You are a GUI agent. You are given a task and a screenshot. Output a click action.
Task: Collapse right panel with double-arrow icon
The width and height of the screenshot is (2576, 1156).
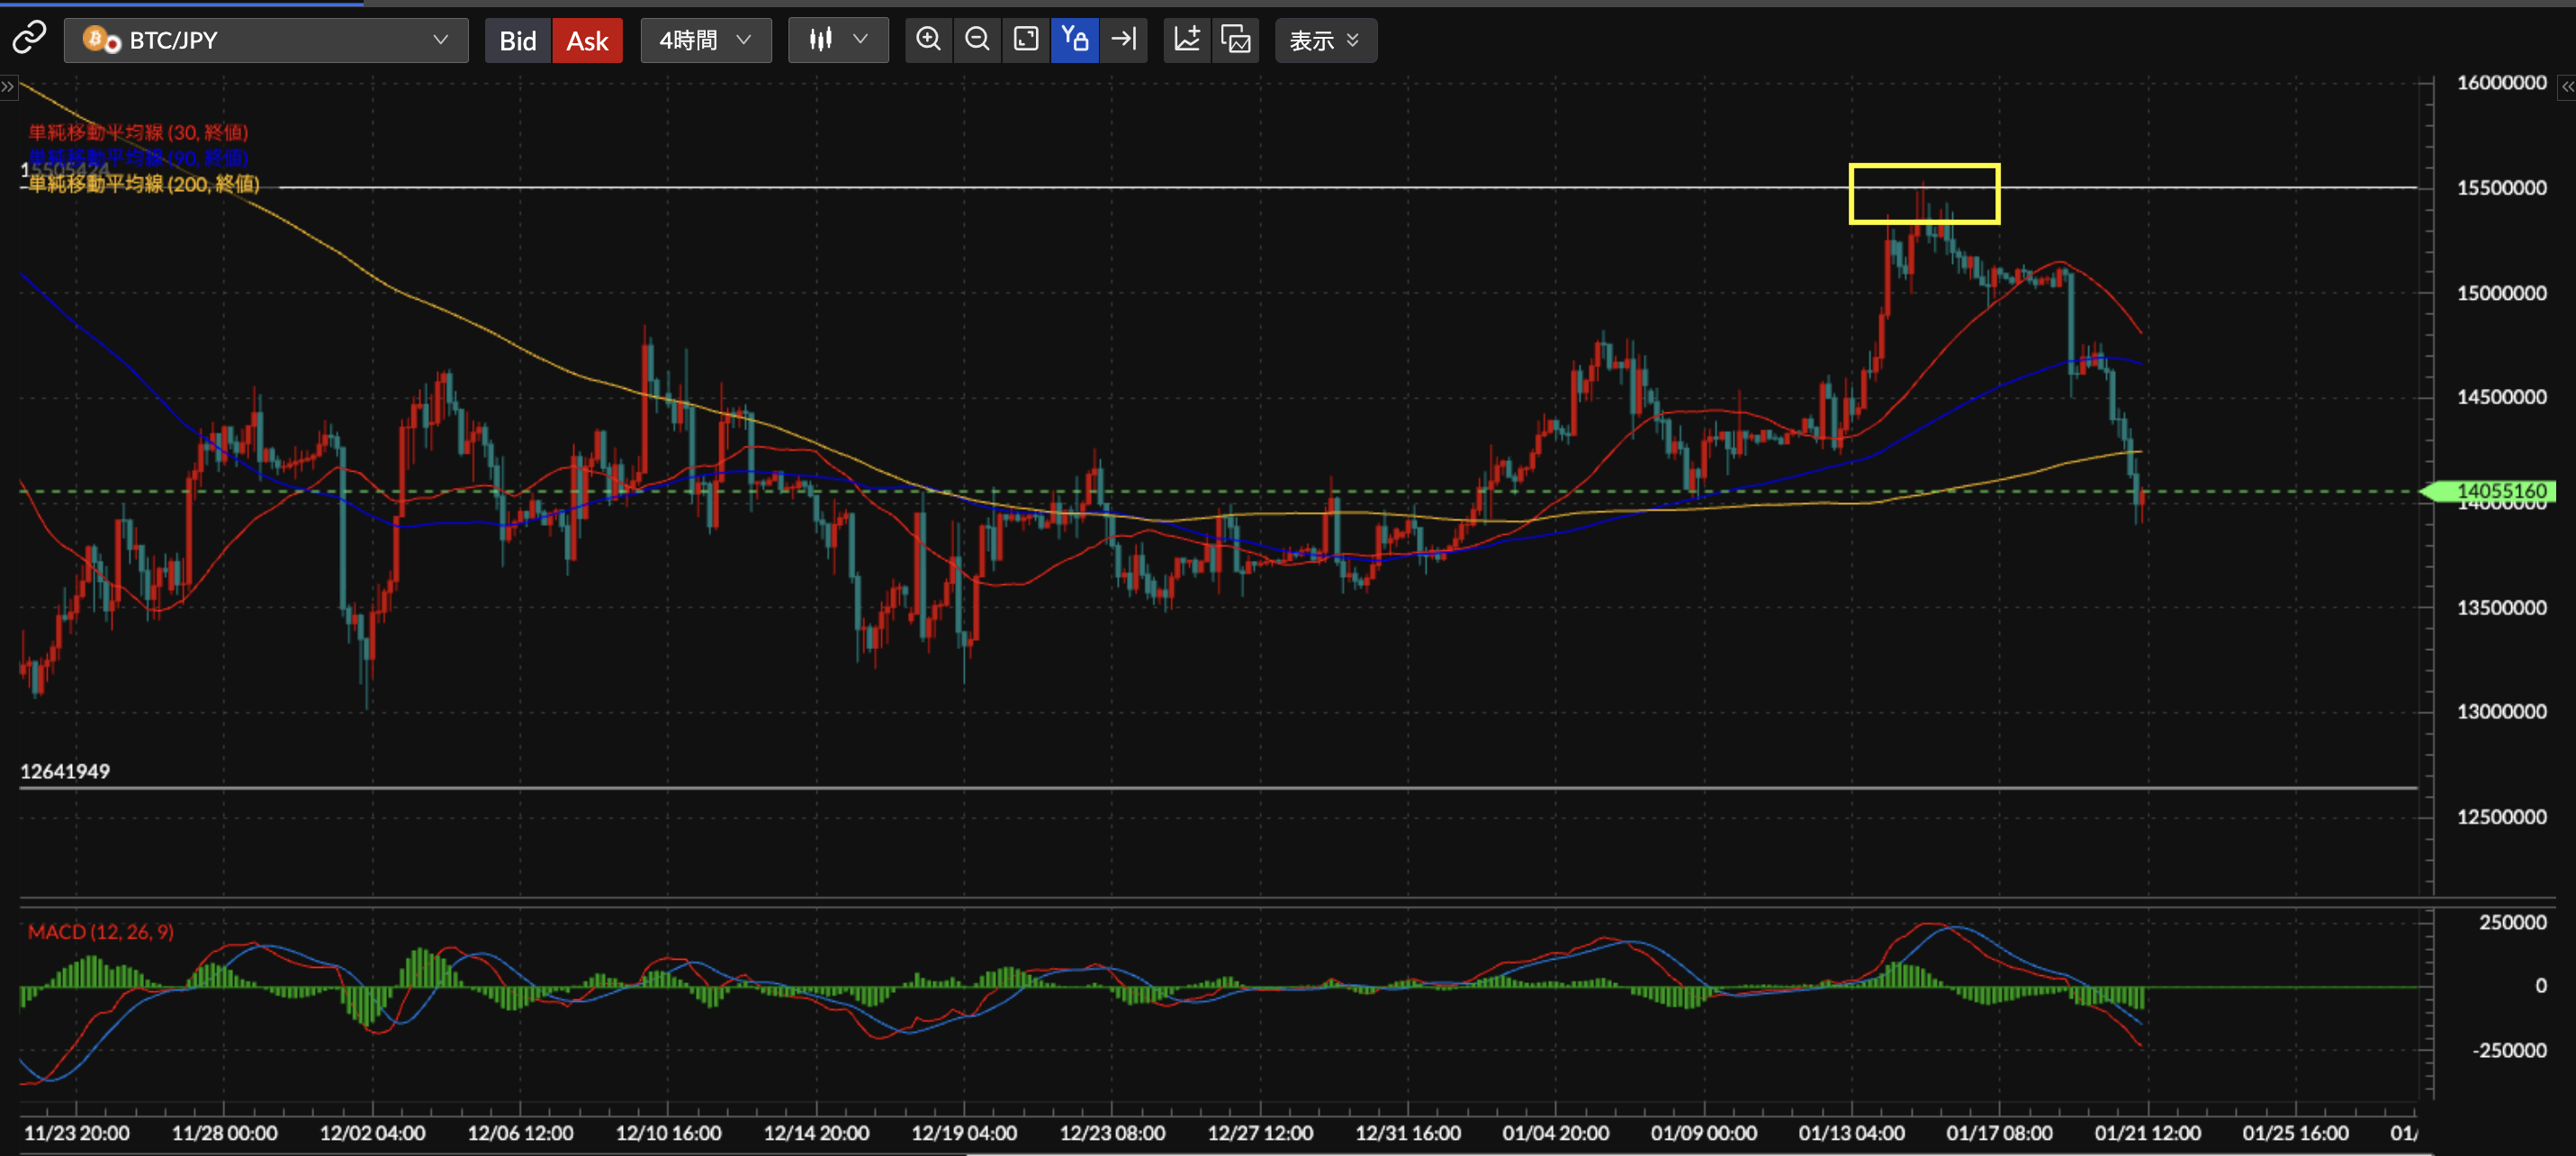pos(2566,87)
